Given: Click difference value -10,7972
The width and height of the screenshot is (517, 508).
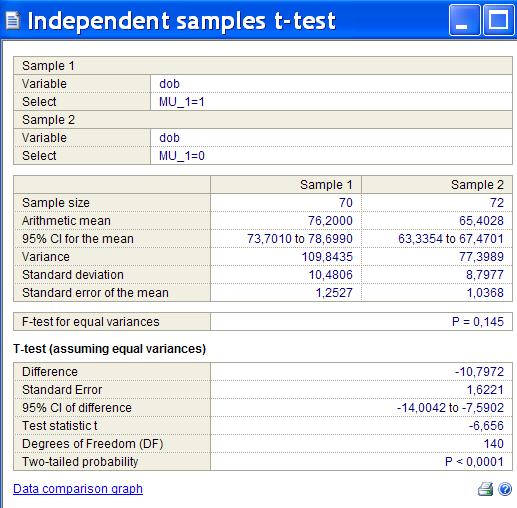Looking at the screenshot, I should (x=479, y=372).
